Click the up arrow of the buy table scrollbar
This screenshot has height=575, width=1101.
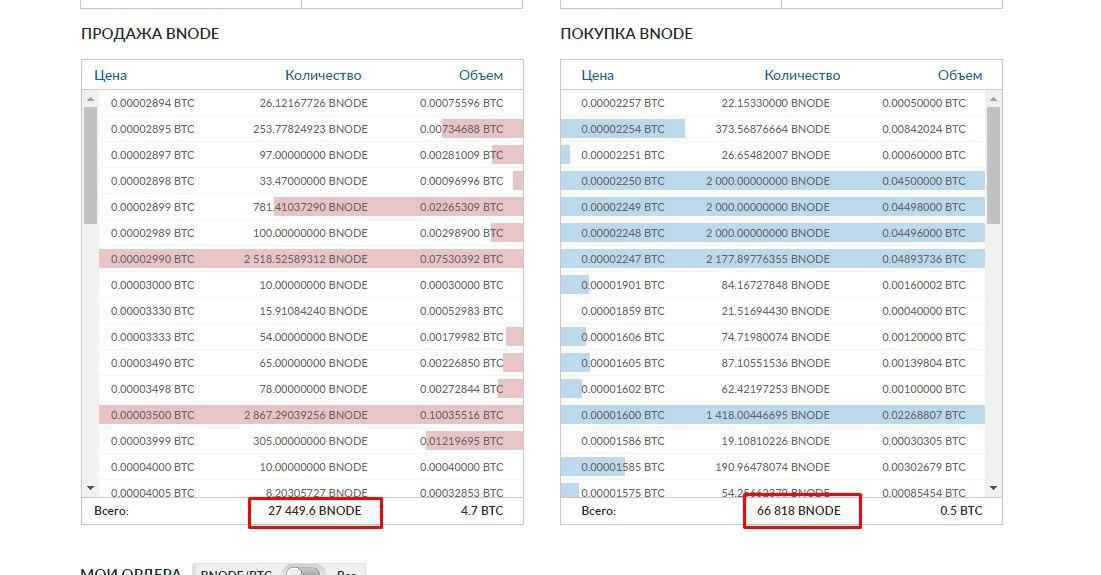[x=993, y=100]
